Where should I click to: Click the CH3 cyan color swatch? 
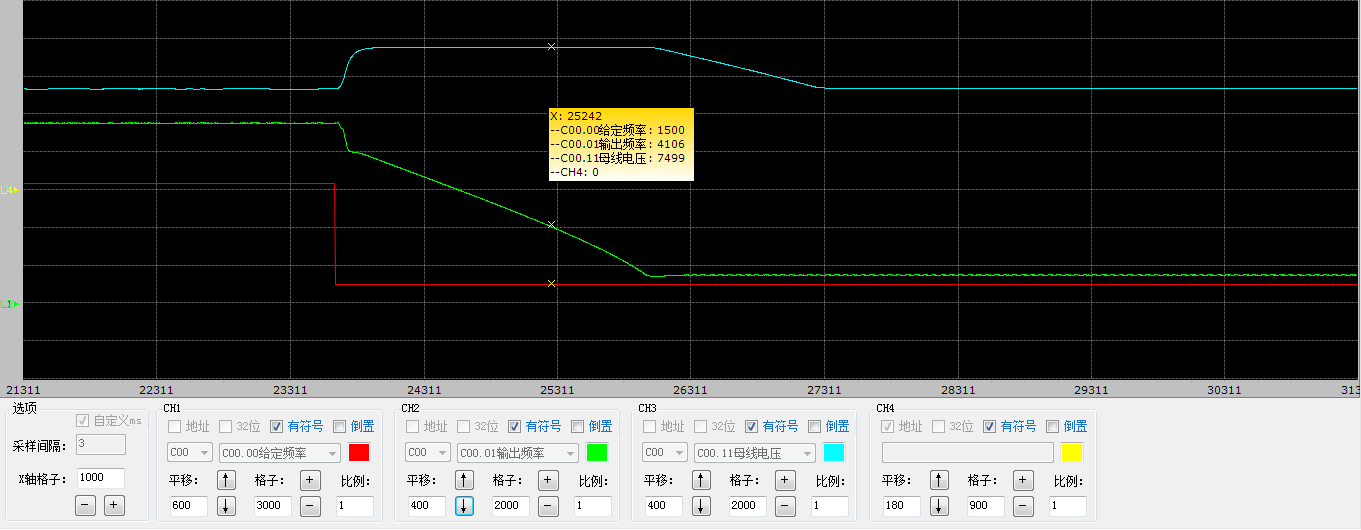(x=834, y=453)
